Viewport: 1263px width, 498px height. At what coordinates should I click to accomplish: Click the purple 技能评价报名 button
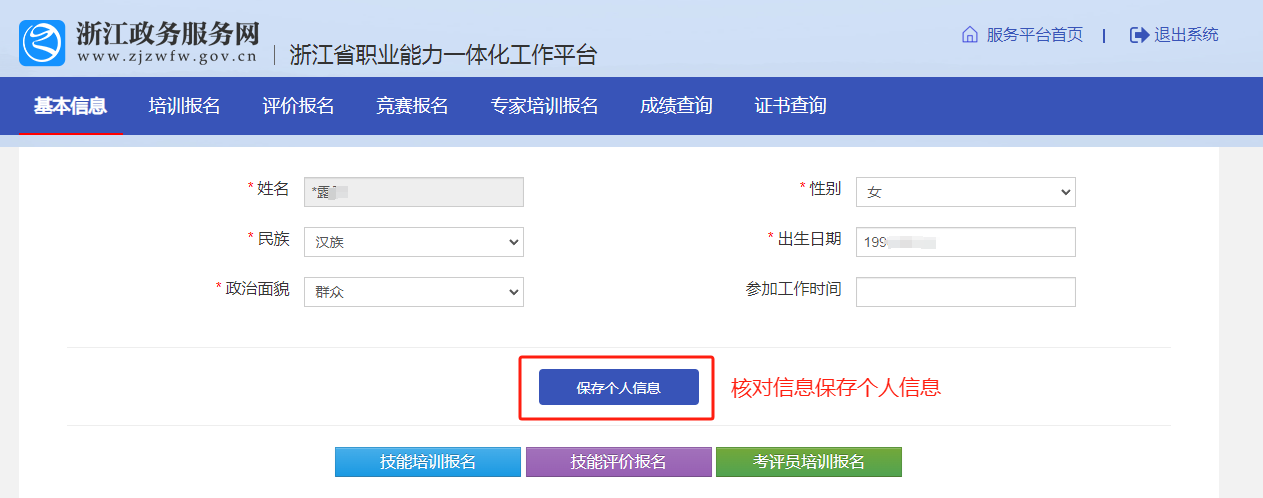point(618,462)
